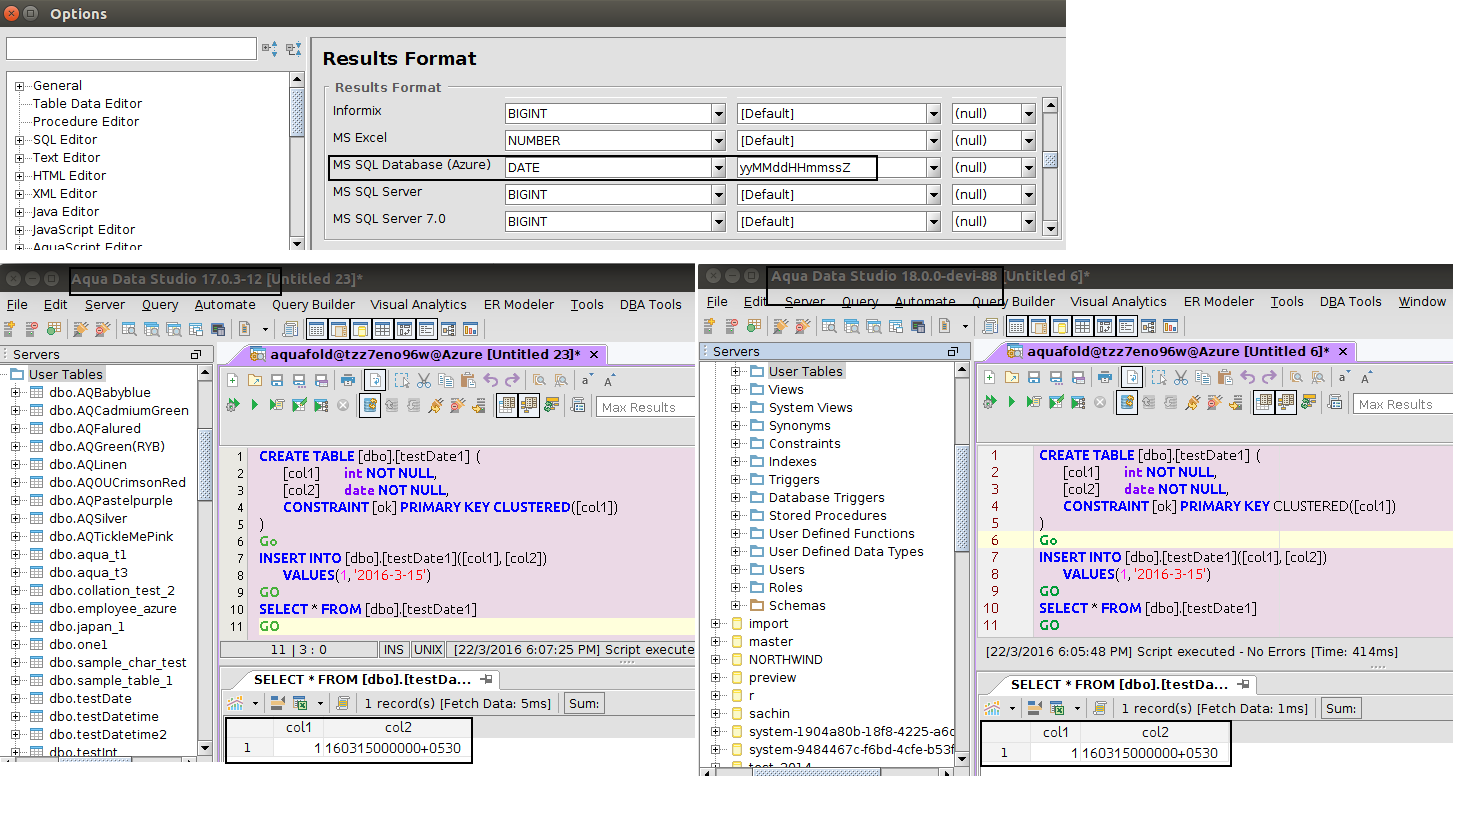The width and height of the screenshot is (1461, 817).
Task: Select dbo.AQSilver table in Servers tree
Action: coord(88,519)
